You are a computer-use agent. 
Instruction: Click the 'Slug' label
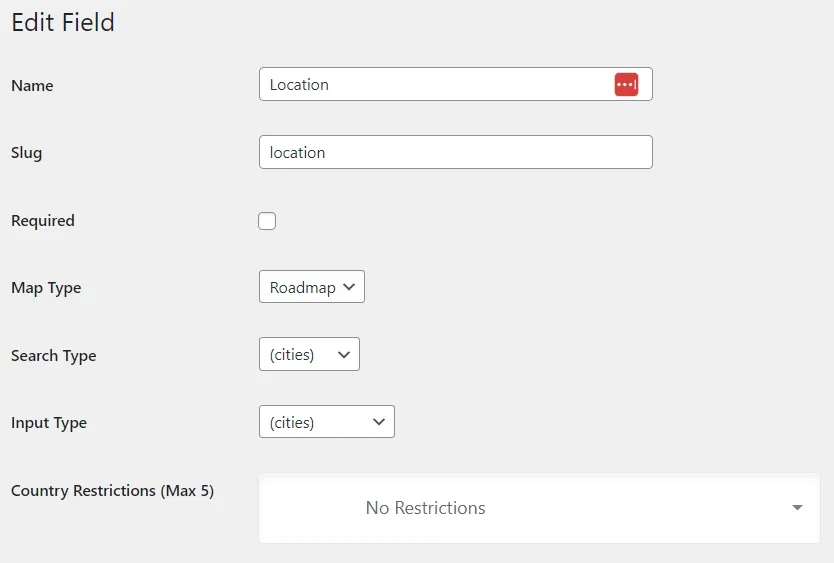tap(27, 153)
